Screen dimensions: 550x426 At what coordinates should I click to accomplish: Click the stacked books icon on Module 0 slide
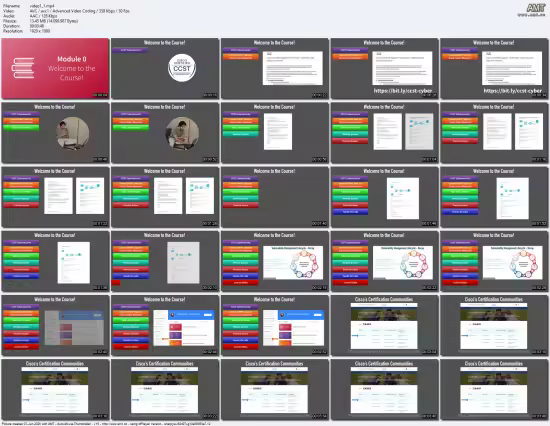point(23,68)
